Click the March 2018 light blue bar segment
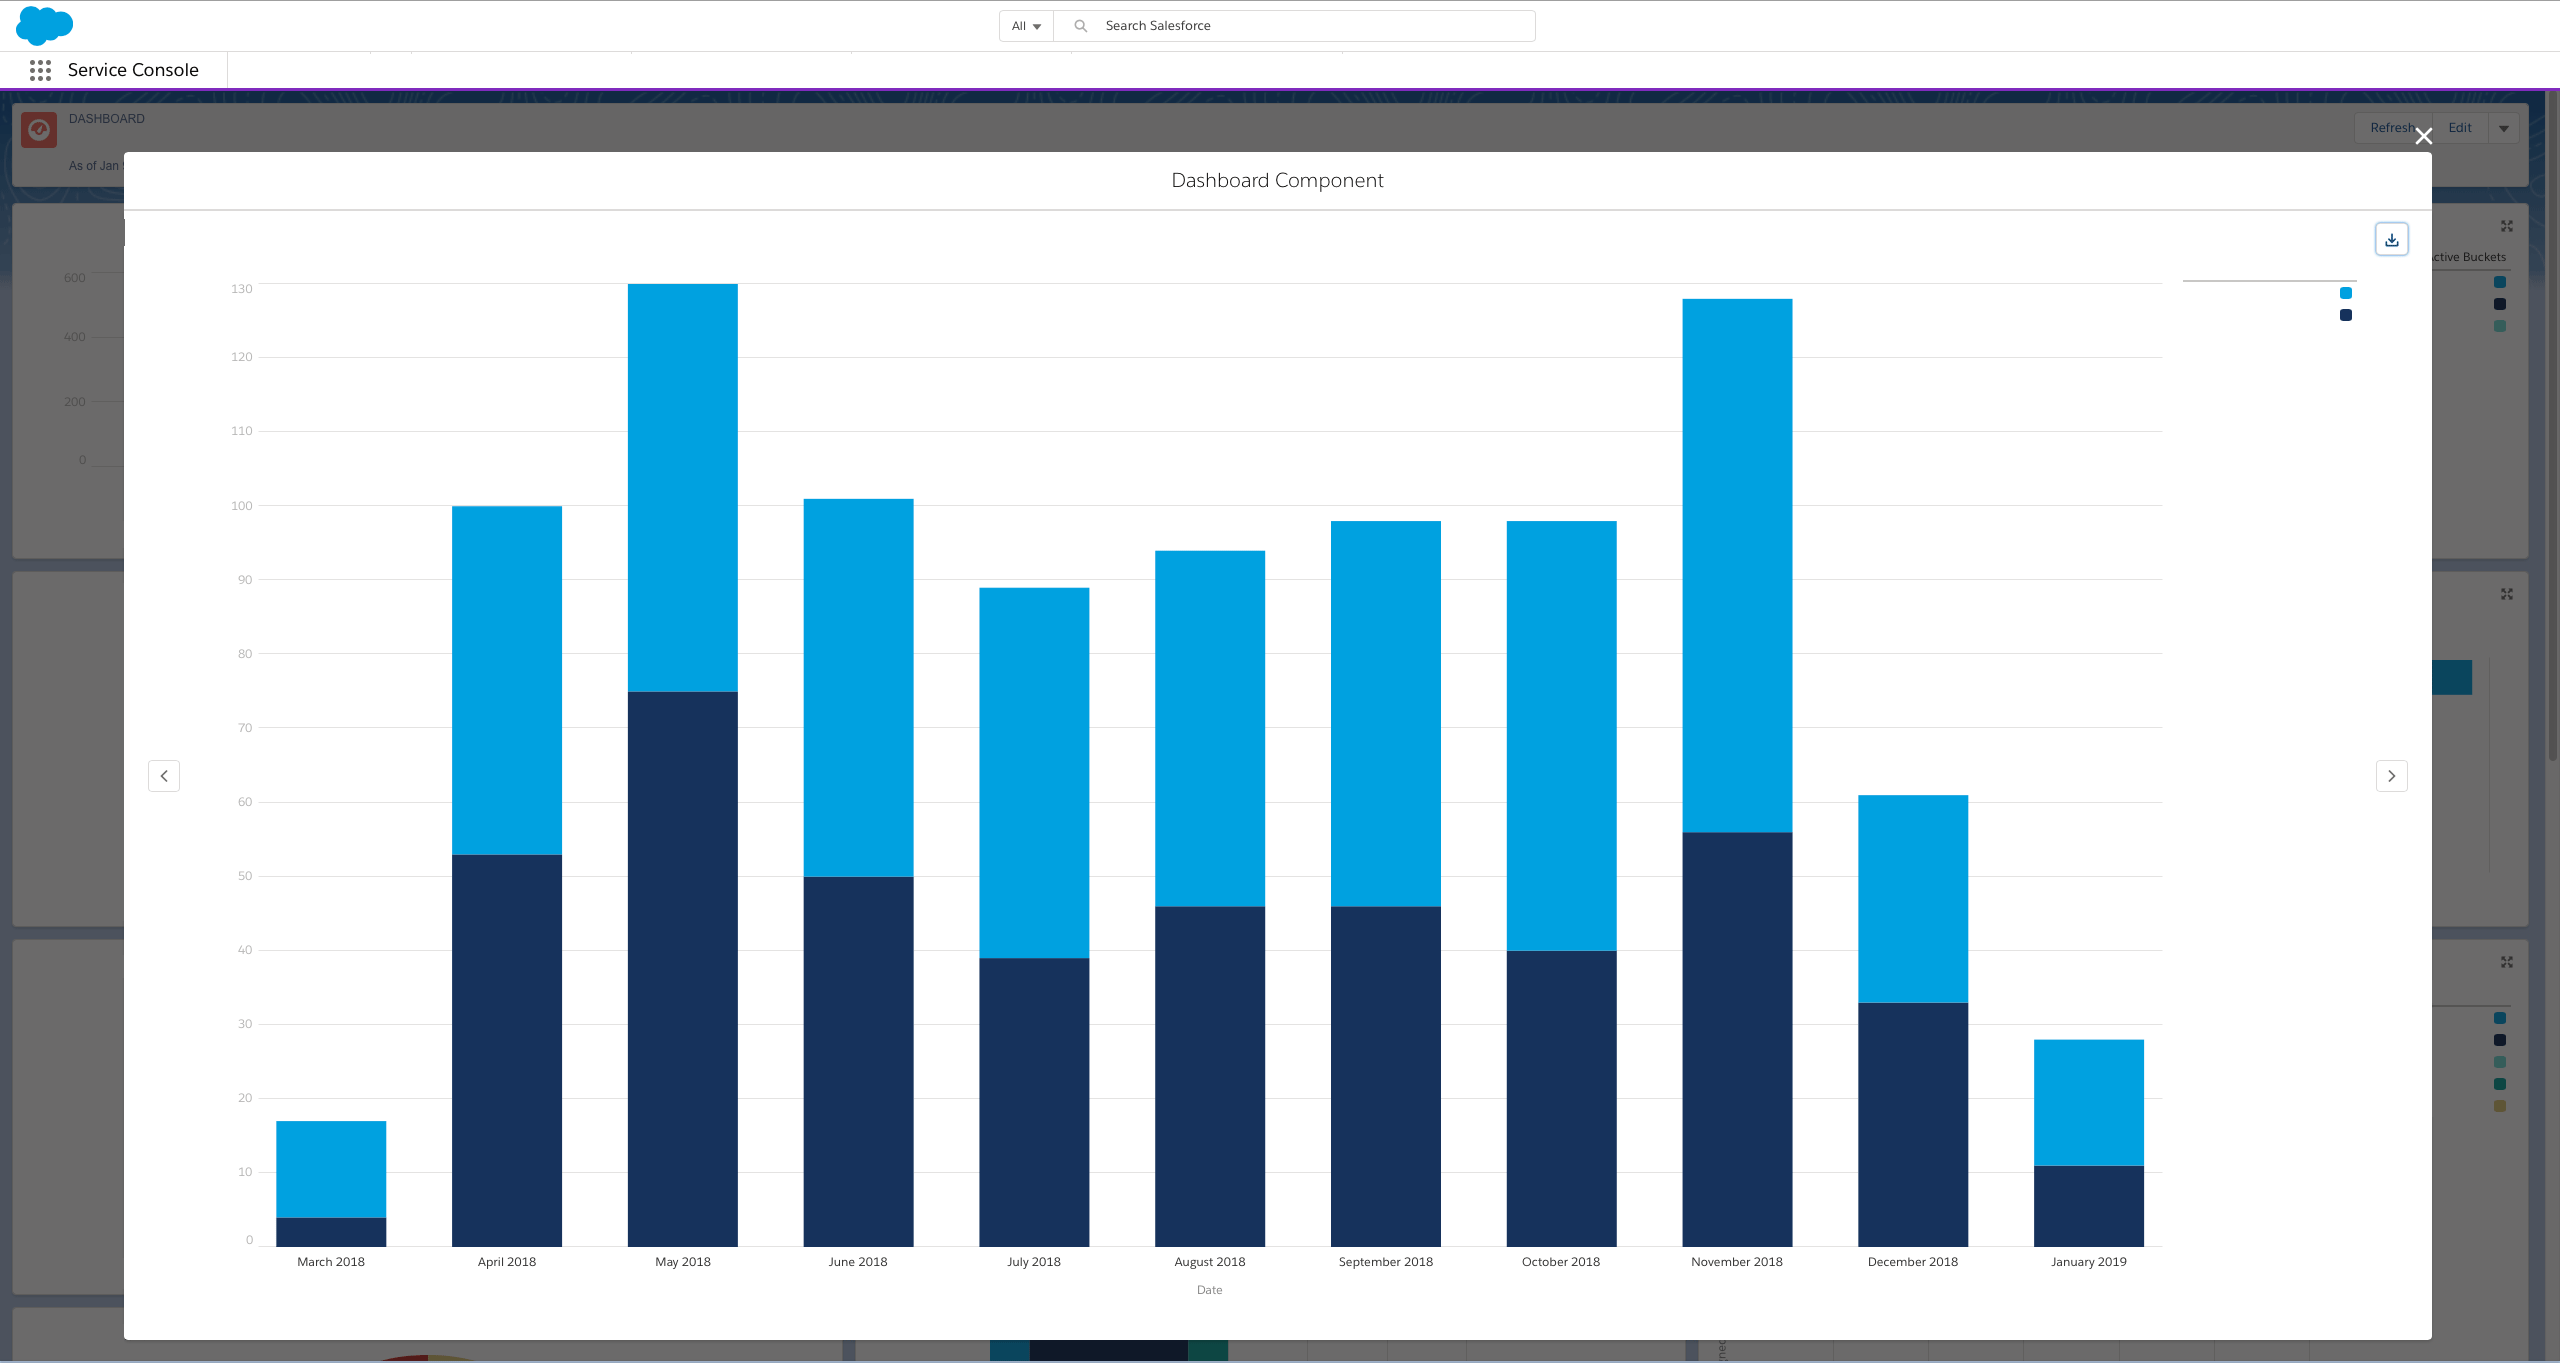This screenshot has height=1363, width=2560. [331, 1169]
